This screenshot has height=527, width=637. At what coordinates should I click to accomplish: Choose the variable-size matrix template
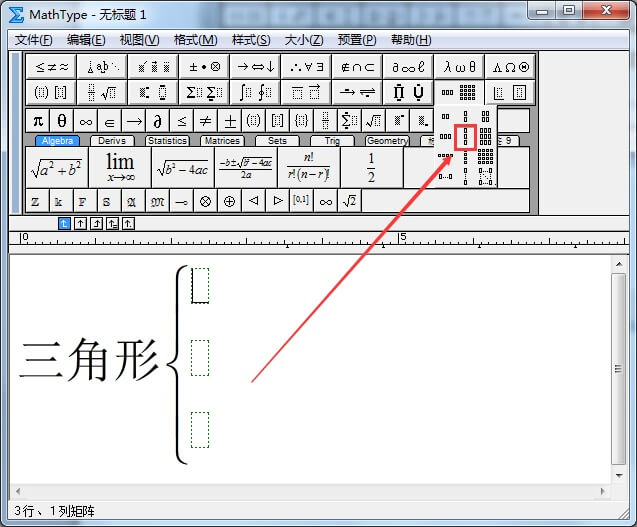(x=485, y=177)
